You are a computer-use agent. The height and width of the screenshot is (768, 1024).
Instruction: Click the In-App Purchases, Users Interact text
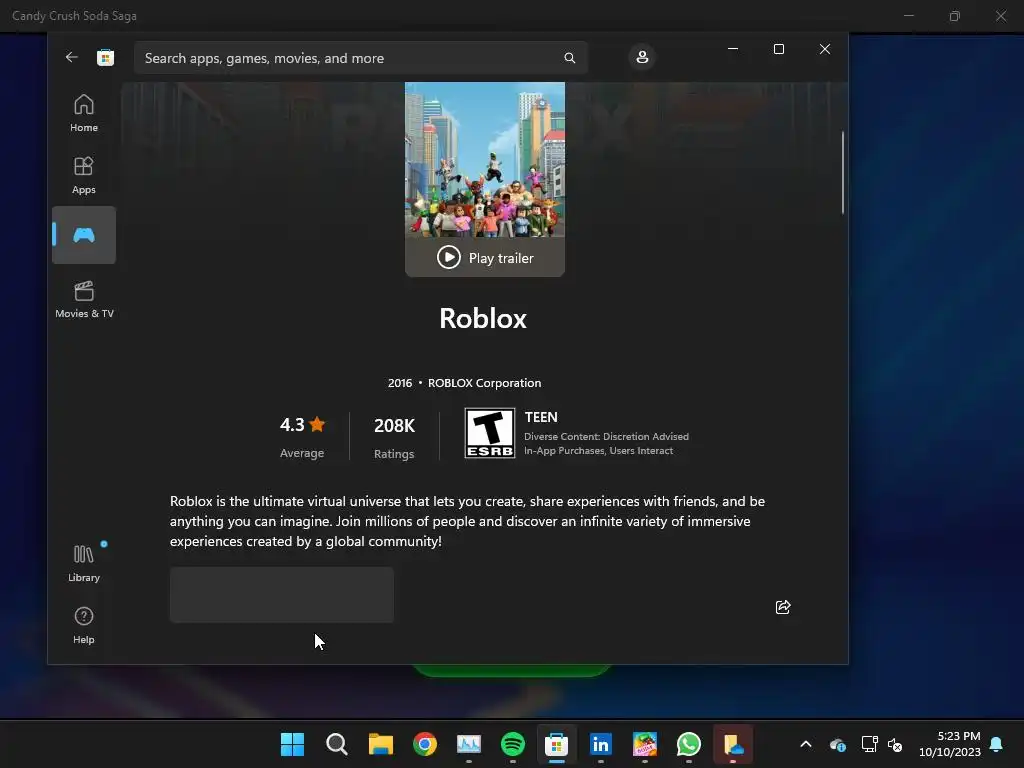coord(598,451)
